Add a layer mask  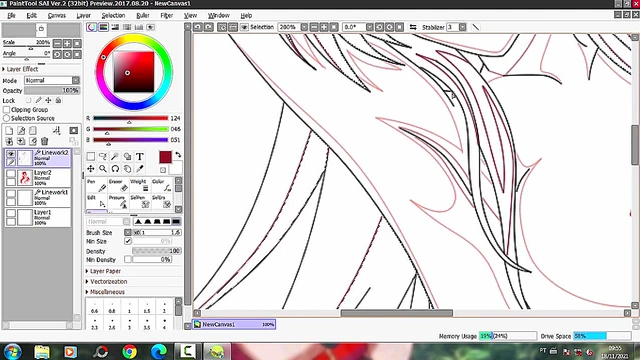point(73,131)
